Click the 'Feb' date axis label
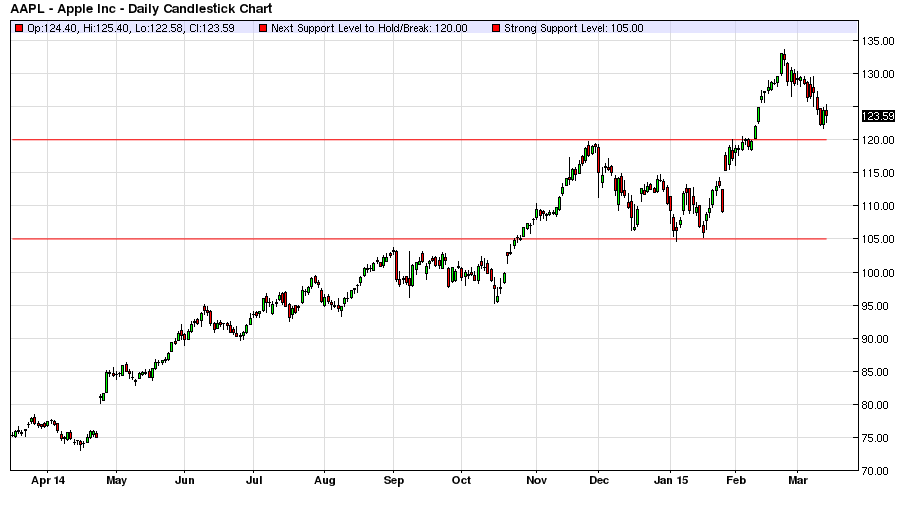 pos(736,481)
